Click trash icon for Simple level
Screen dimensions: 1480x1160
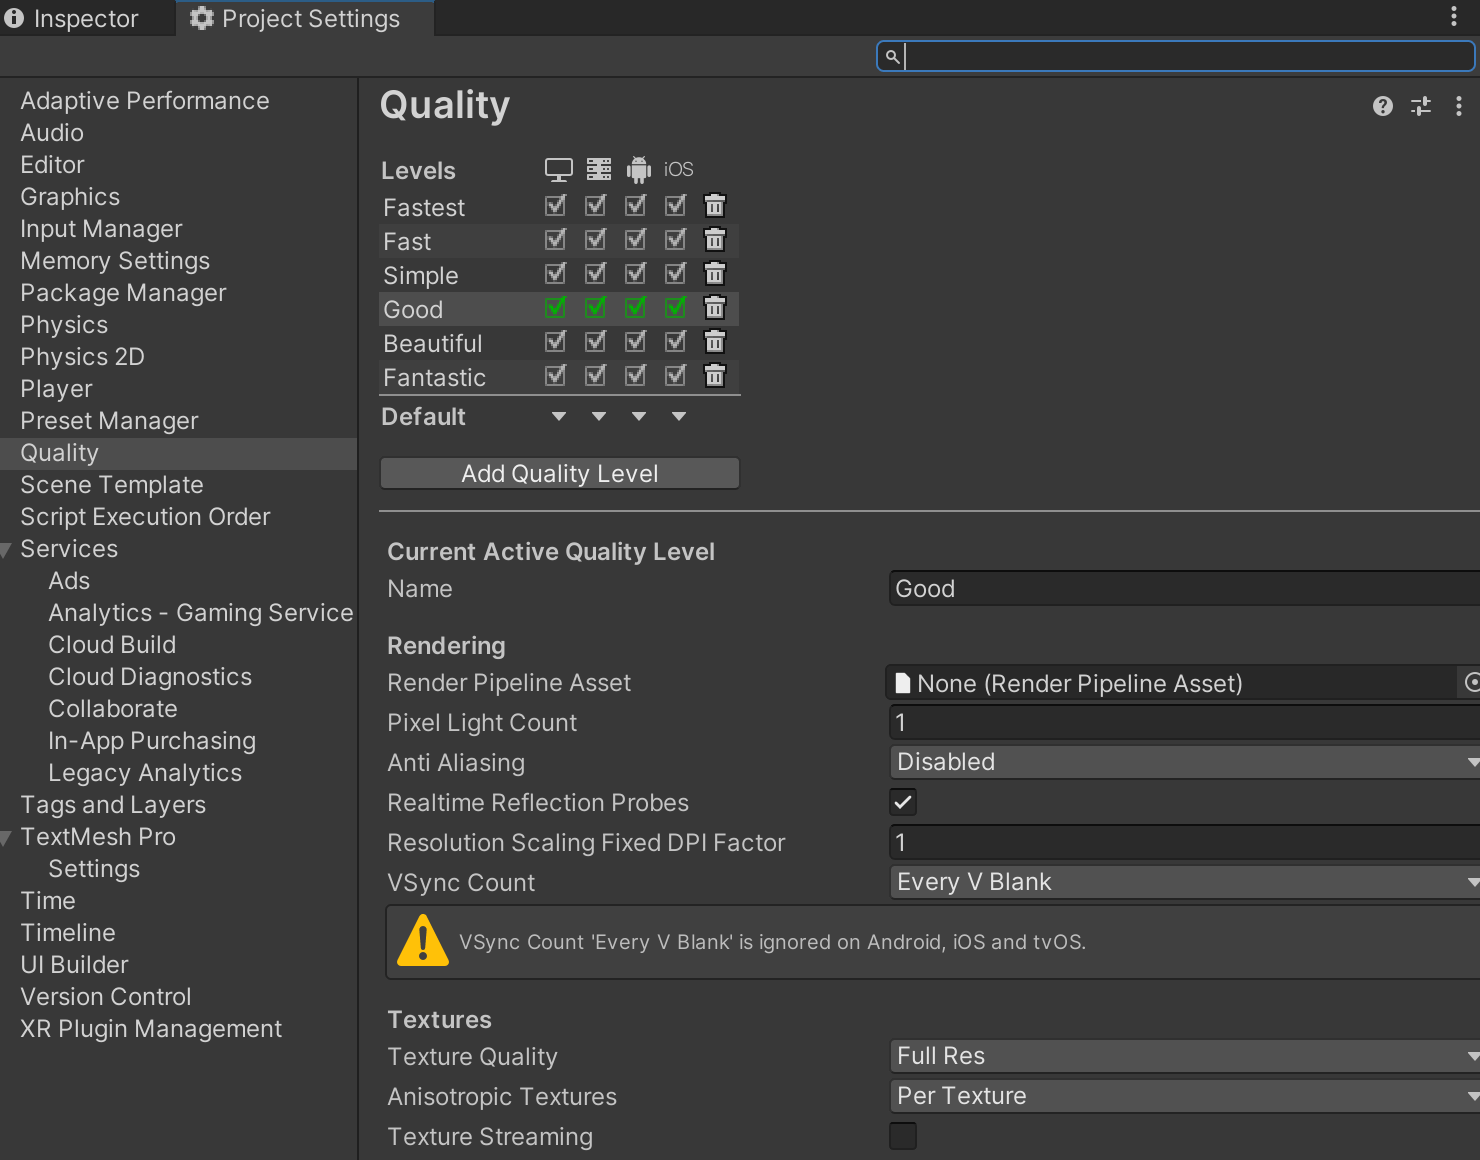click(x=714, y=274)
